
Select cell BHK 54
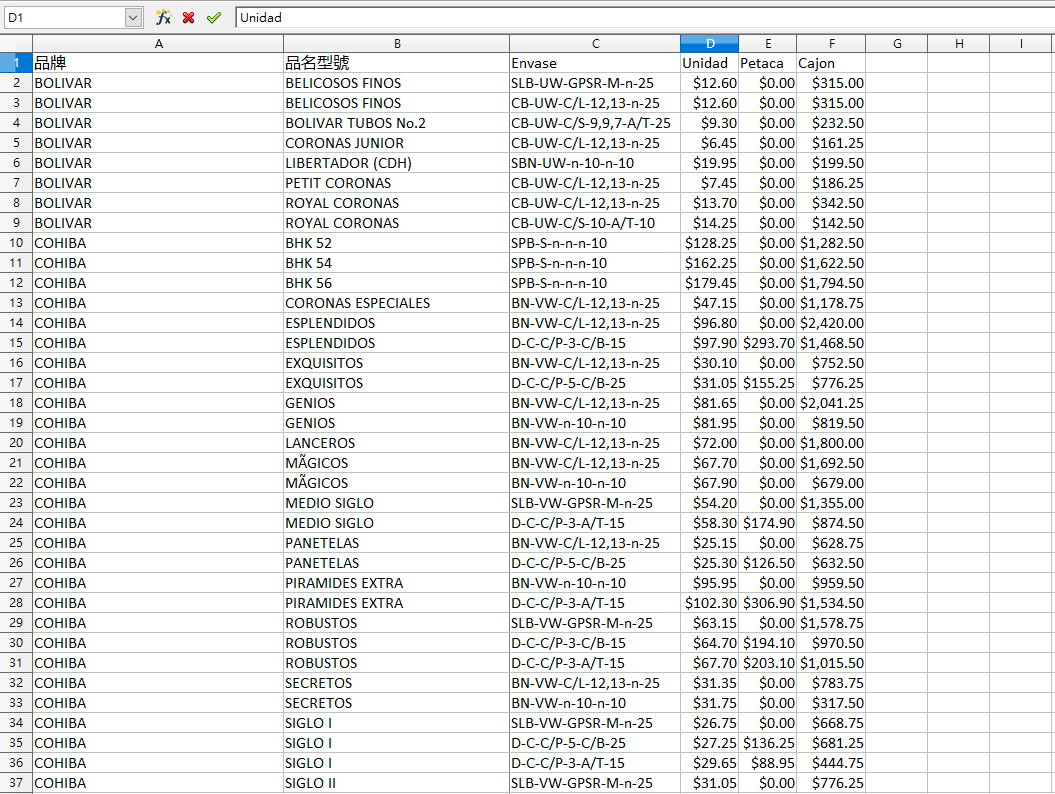(396, 263)
